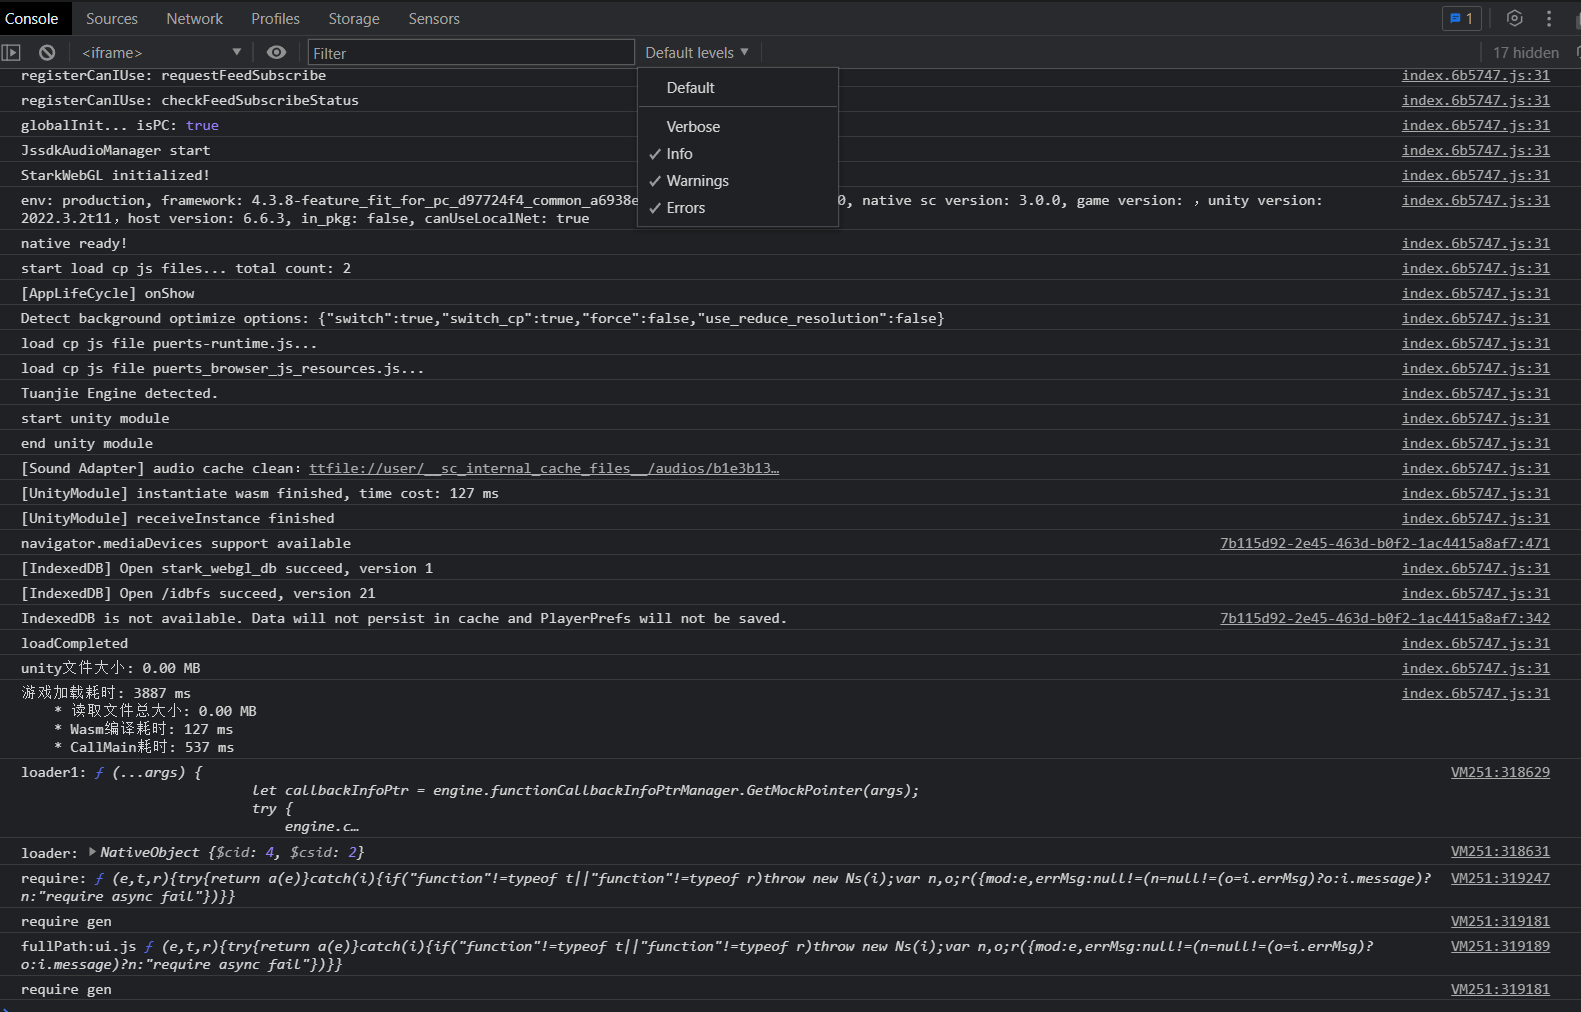Collapse the Default levels dropdown

click(x=696, y=53)
